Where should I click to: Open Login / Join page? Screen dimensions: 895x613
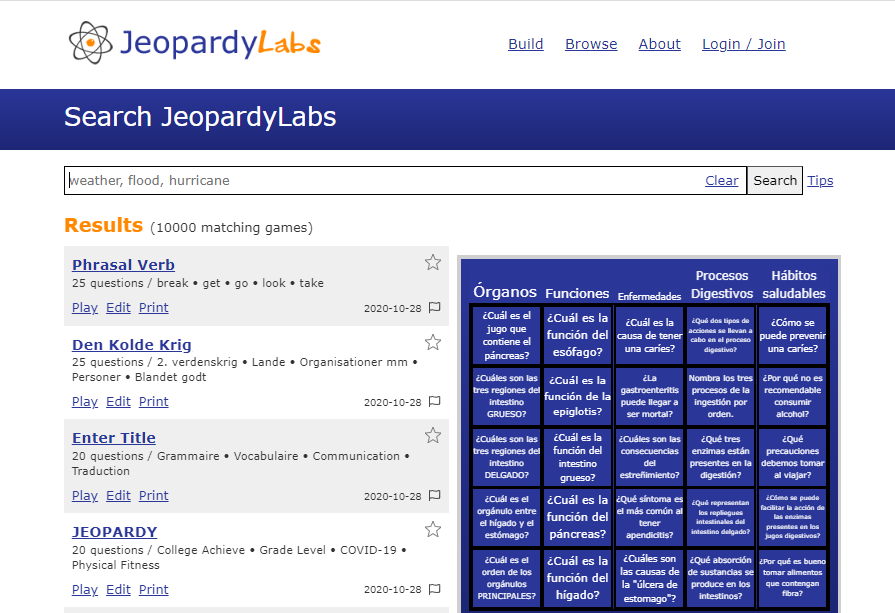[x=744, y=44]
